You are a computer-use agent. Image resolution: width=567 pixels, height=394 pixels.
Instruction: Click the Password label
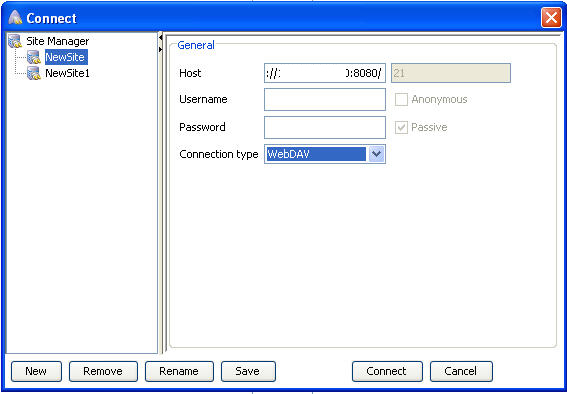coord(202,127)
